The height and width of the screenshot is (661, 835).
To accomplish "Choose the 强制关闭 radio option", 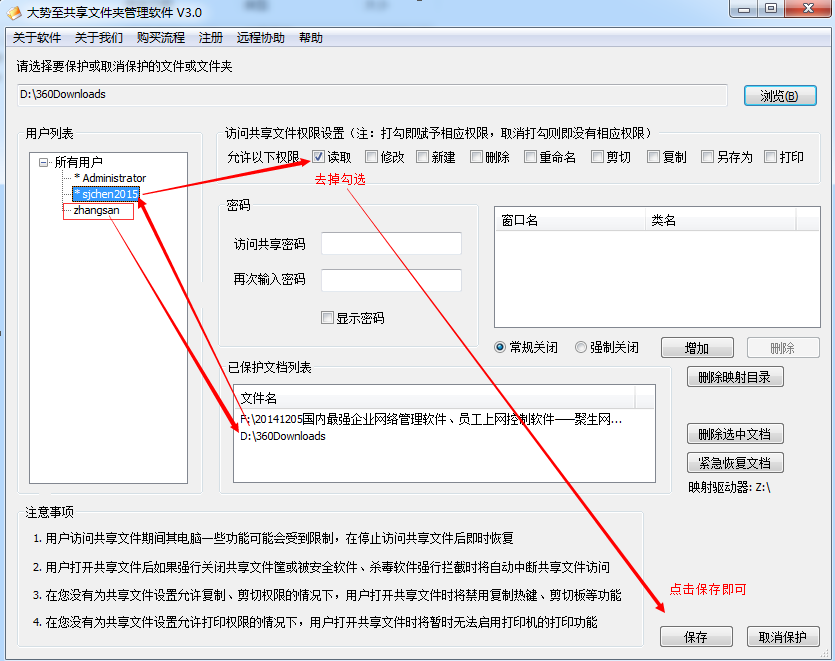I will (x=581, y=348).
